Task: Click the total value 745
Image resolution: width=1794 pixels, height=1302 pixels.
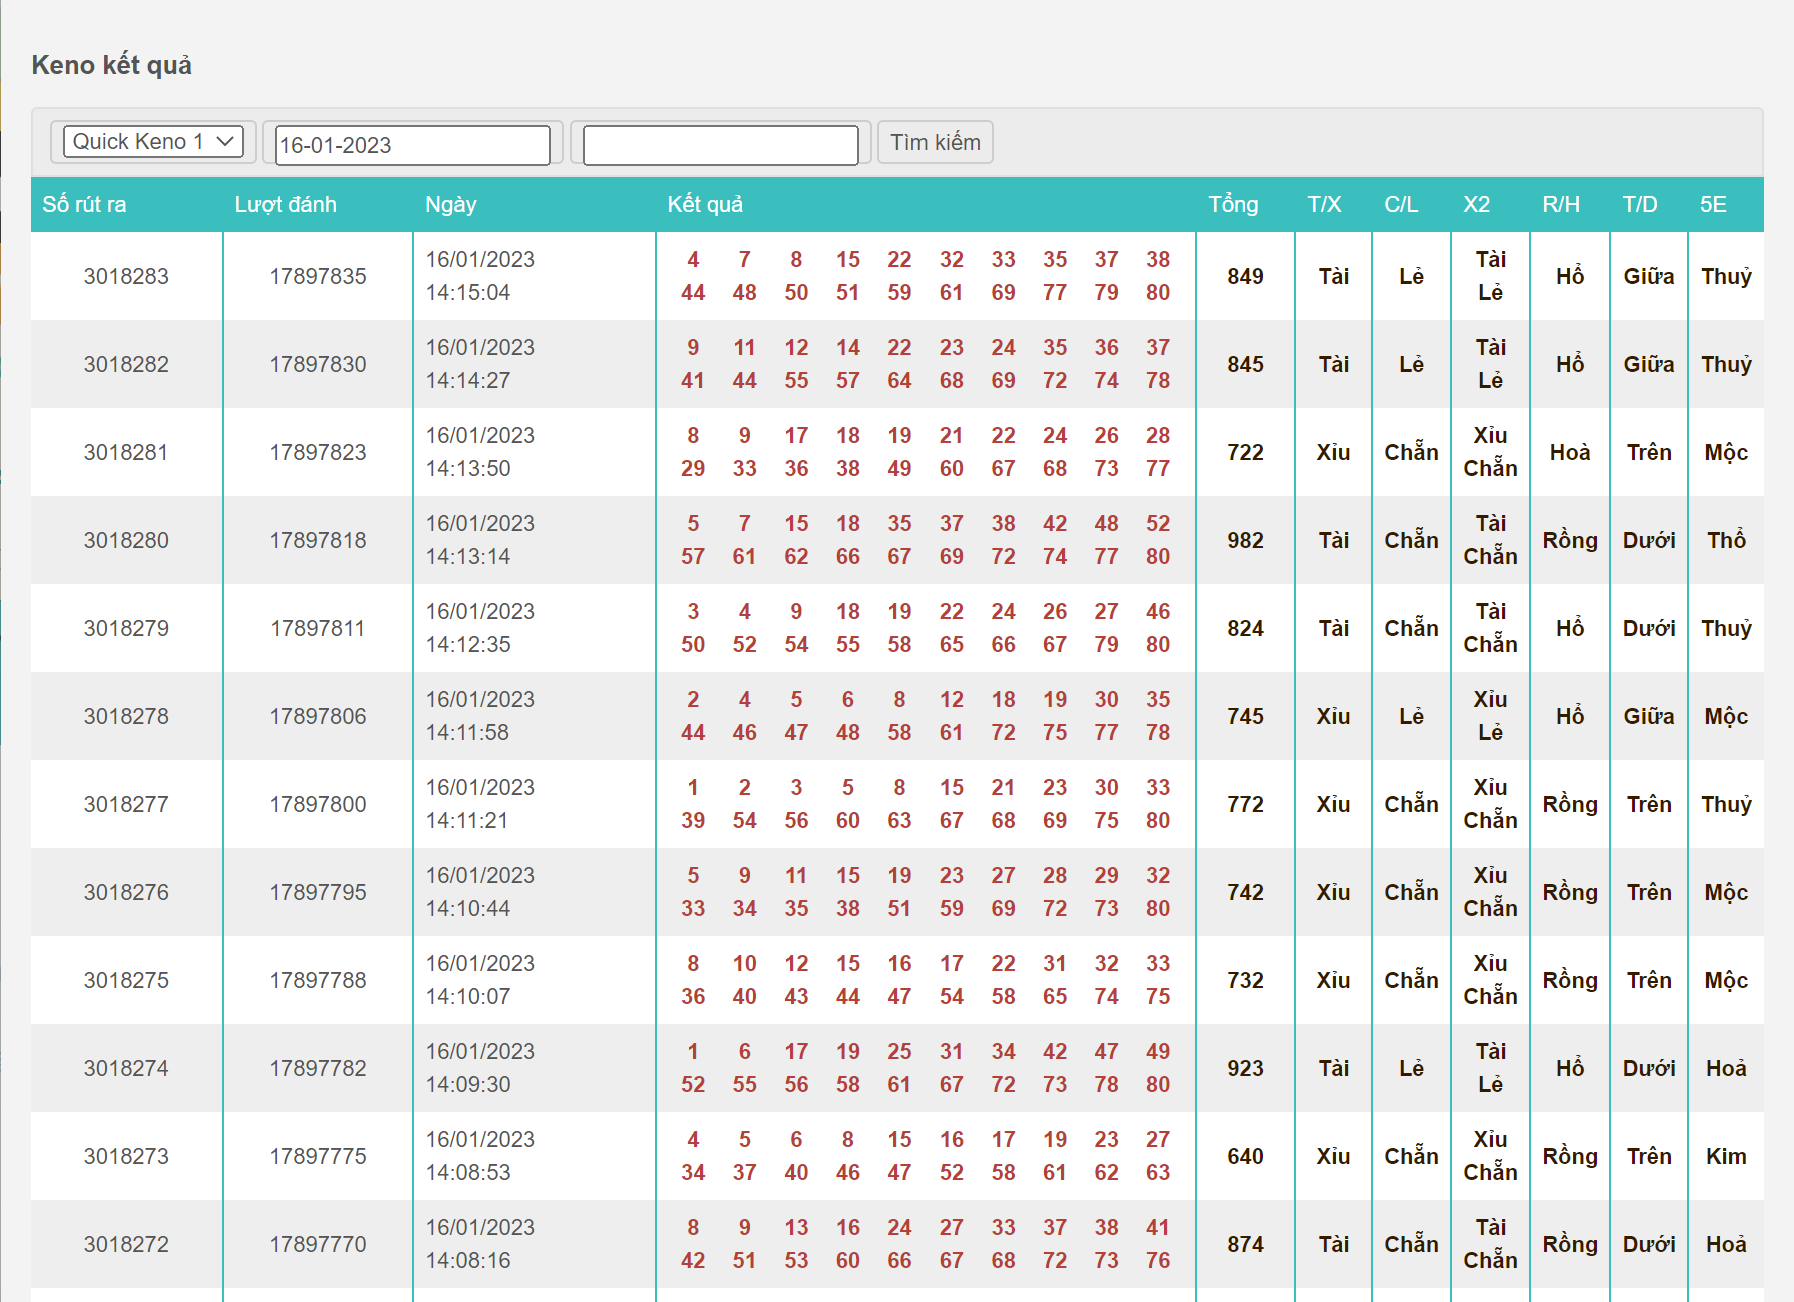Action: (1245, 716)
